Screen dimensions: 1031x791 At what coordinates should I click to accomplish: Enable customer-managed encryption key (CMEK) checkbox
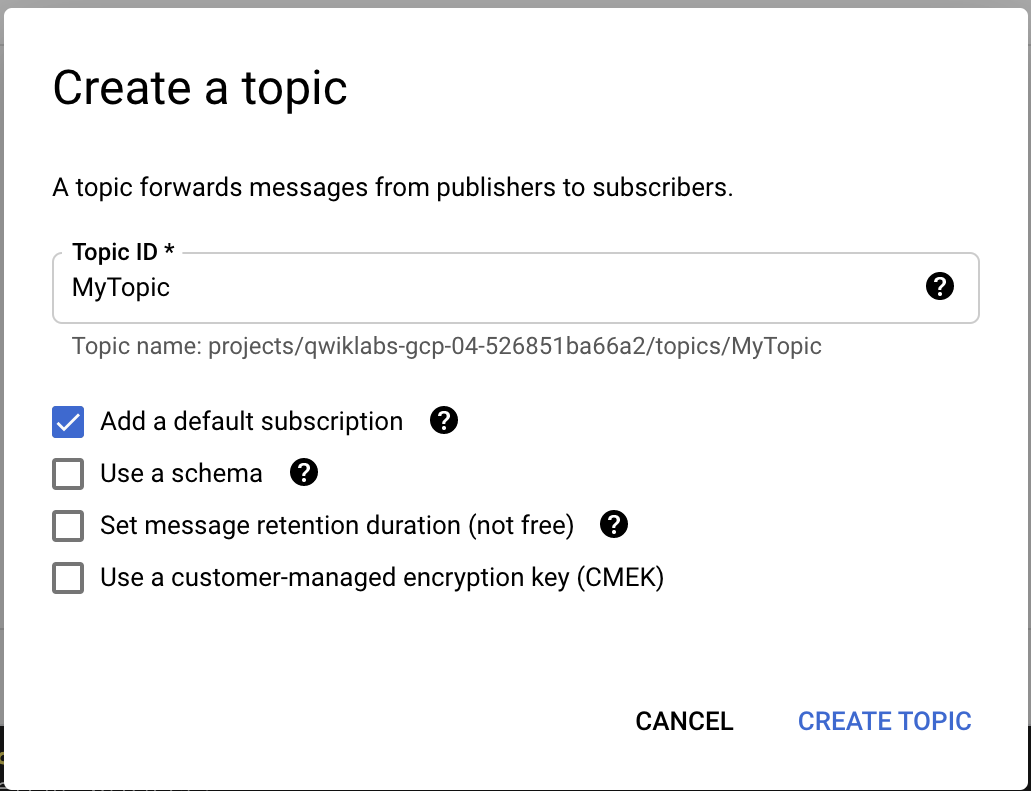68,577
